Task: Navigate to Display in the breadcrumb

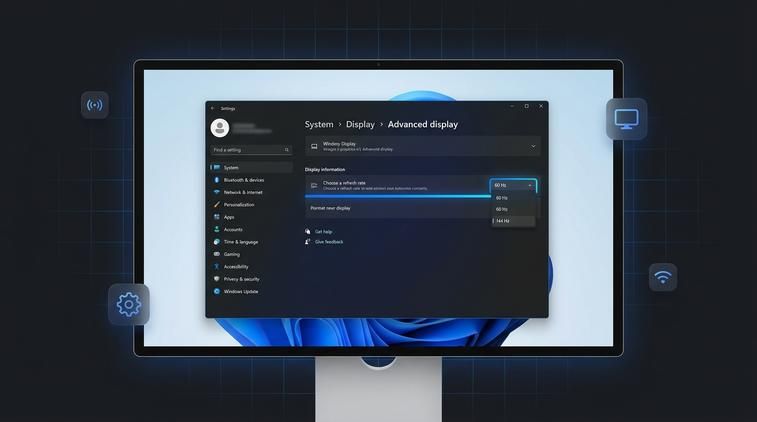Action: pyautogui.click(x=360, y=125)
